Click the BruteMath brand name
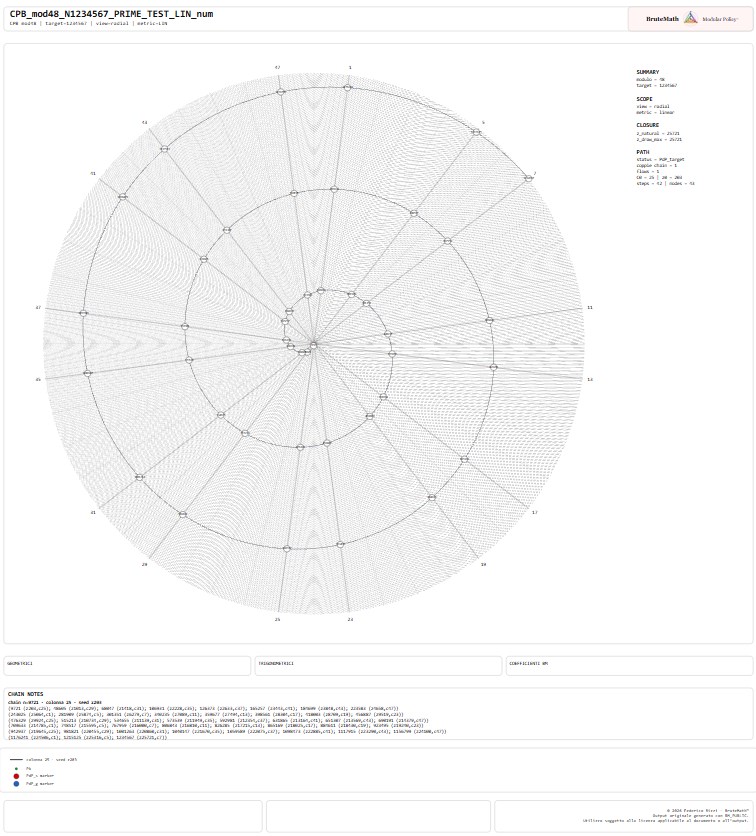Viewport: 756px width, 836px height. [x=662, y=19]
